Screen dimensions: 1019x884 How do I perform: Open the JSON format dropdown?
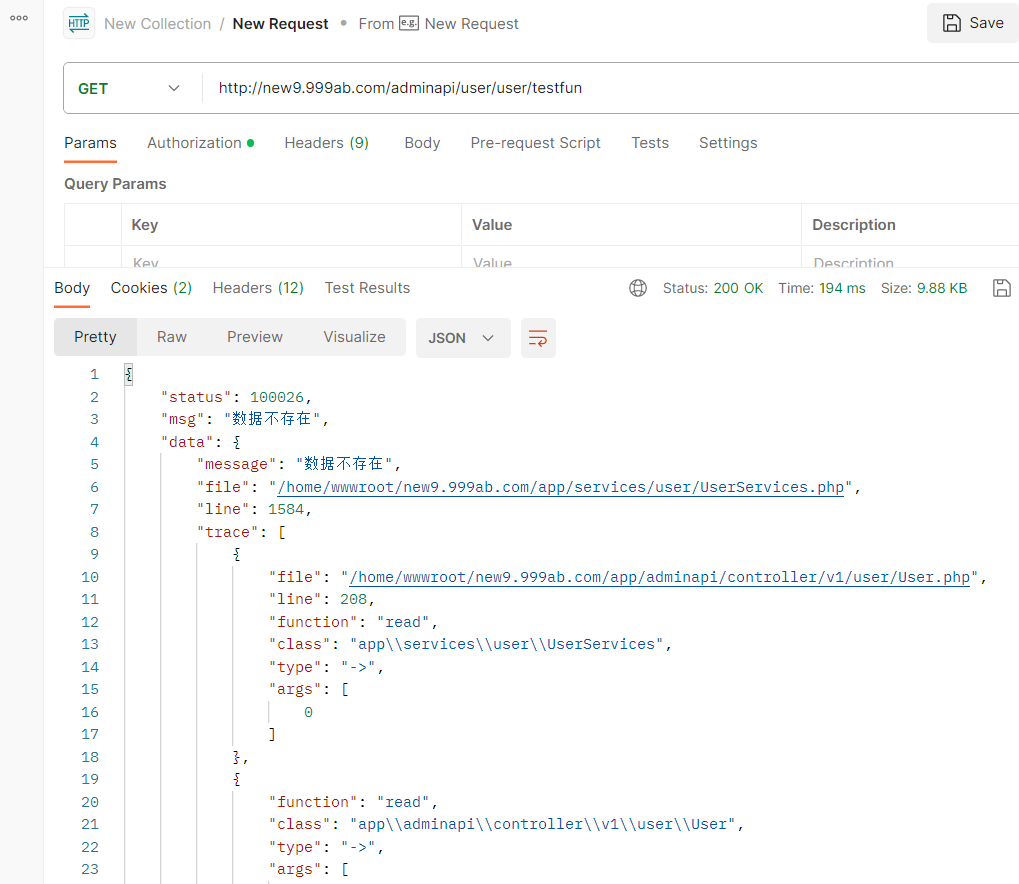(463, 338)
